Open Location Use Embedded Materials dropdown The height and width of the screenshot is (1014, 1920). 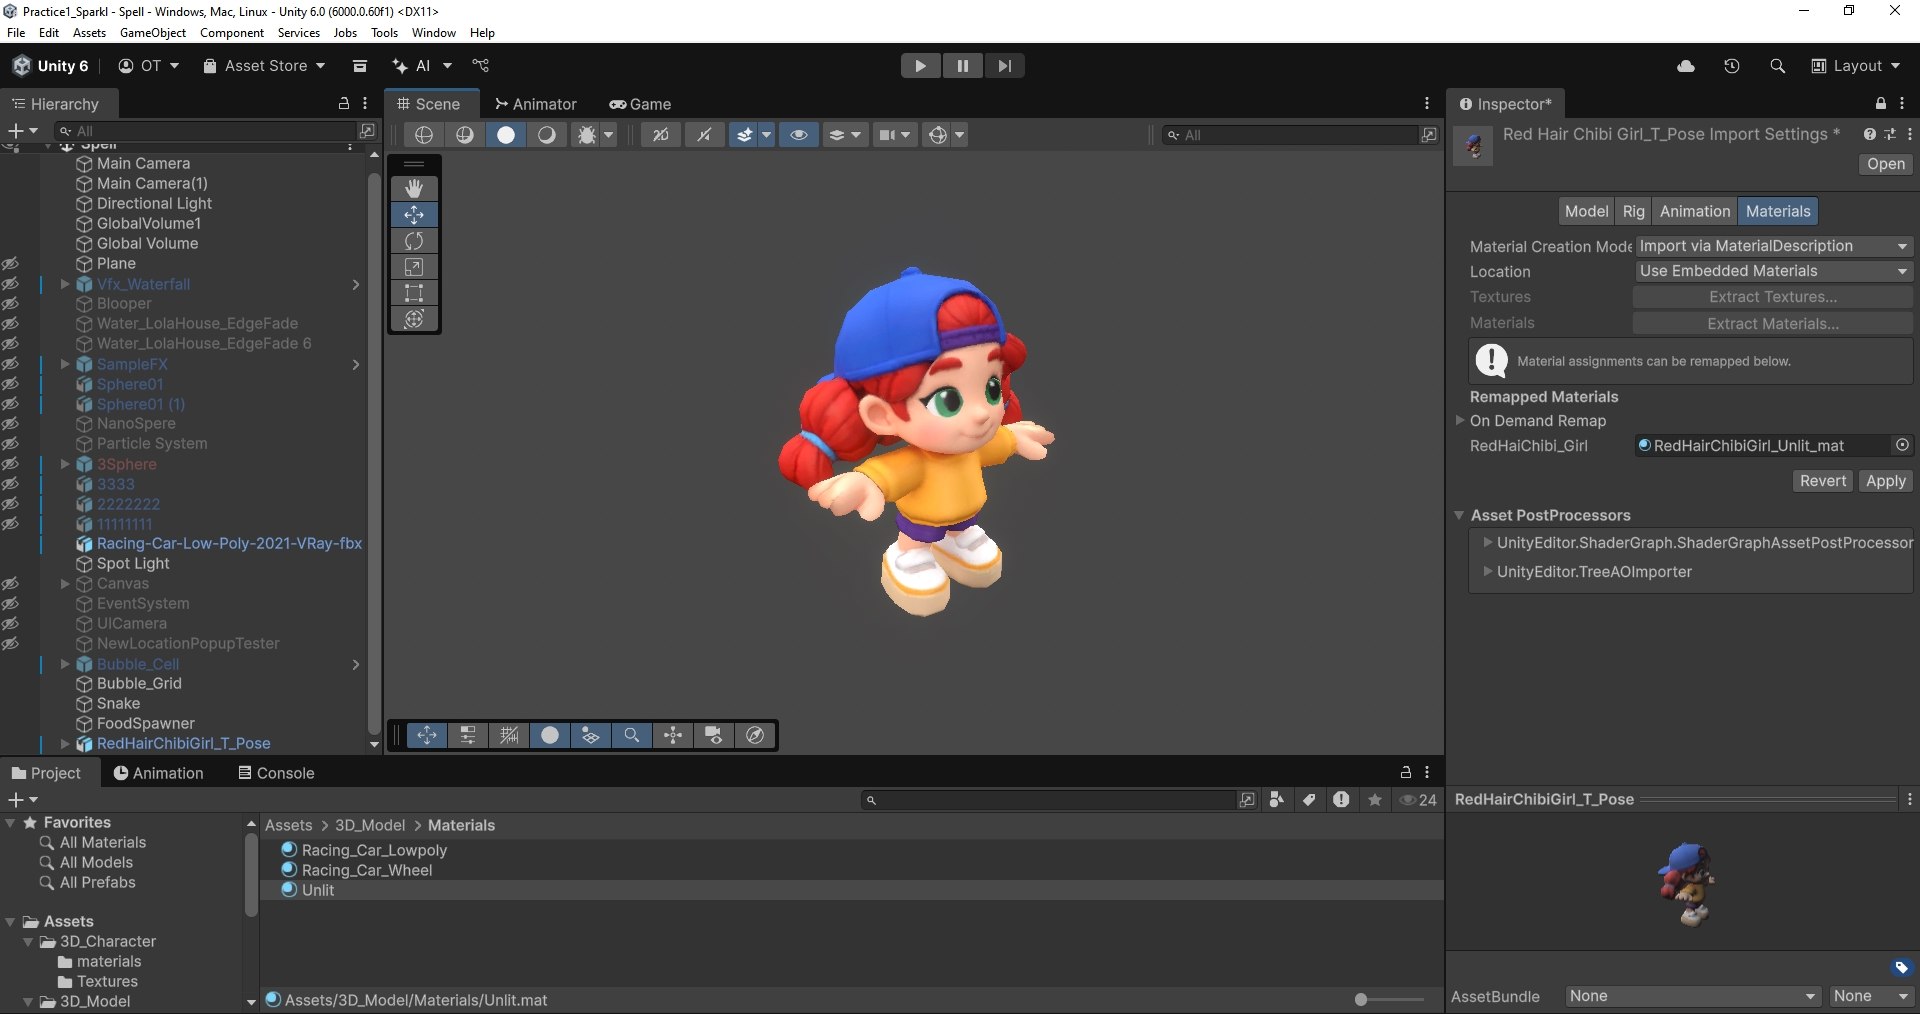pyautogui.click(x=1773, y=271)
